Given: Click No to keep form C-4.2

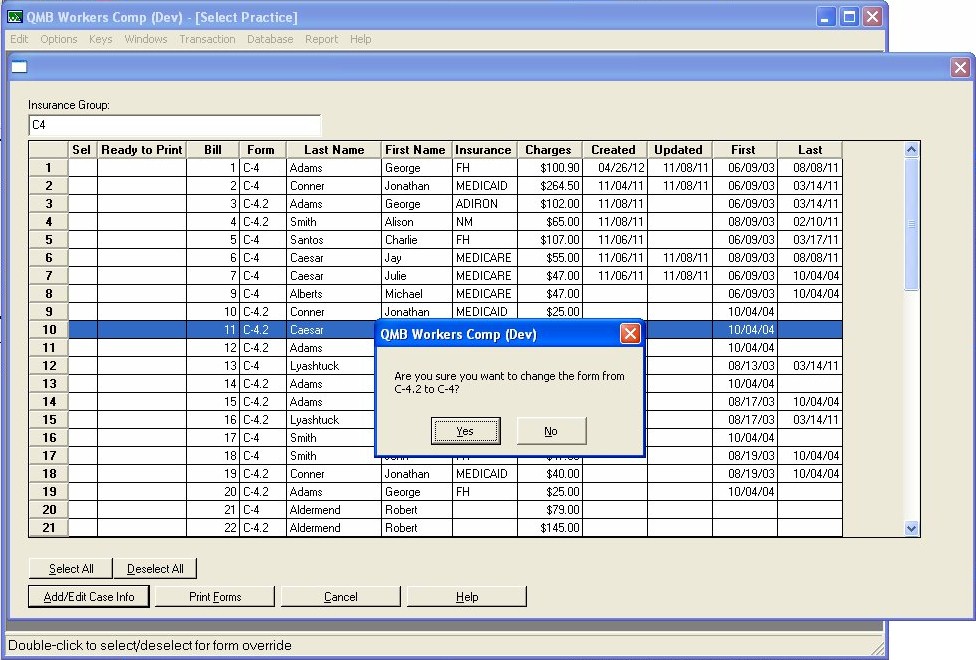Looking at the screenshot, I should [551, 430].
